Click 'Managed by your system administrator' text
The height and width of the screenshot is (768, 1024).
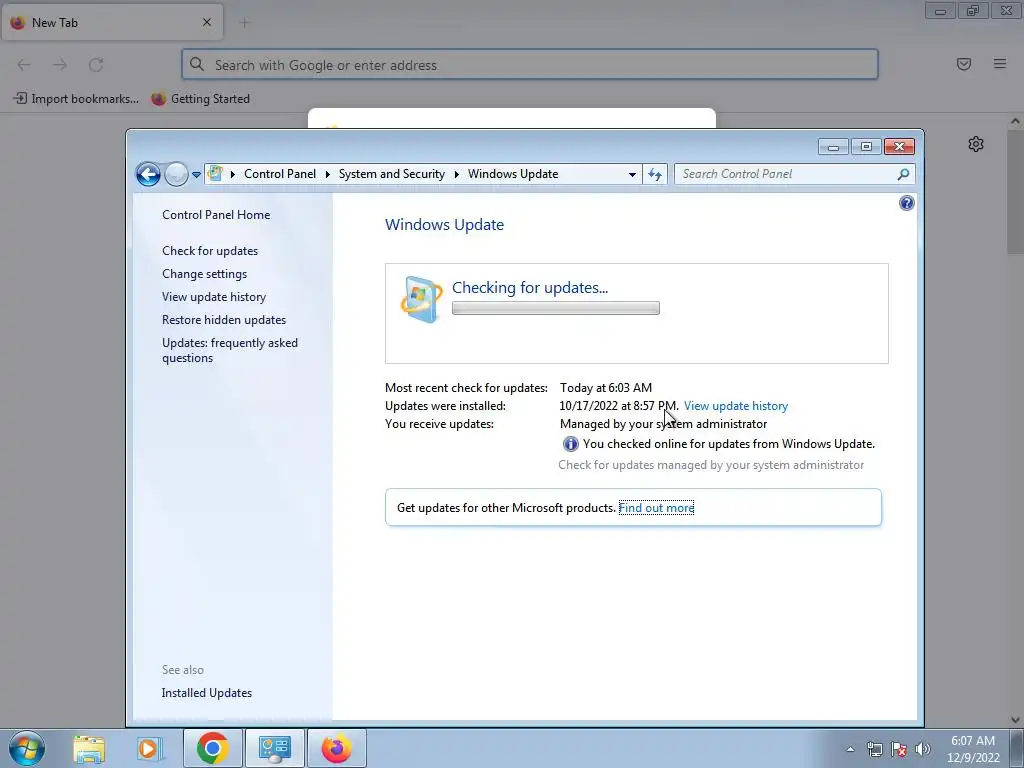[x=663, y=424]
